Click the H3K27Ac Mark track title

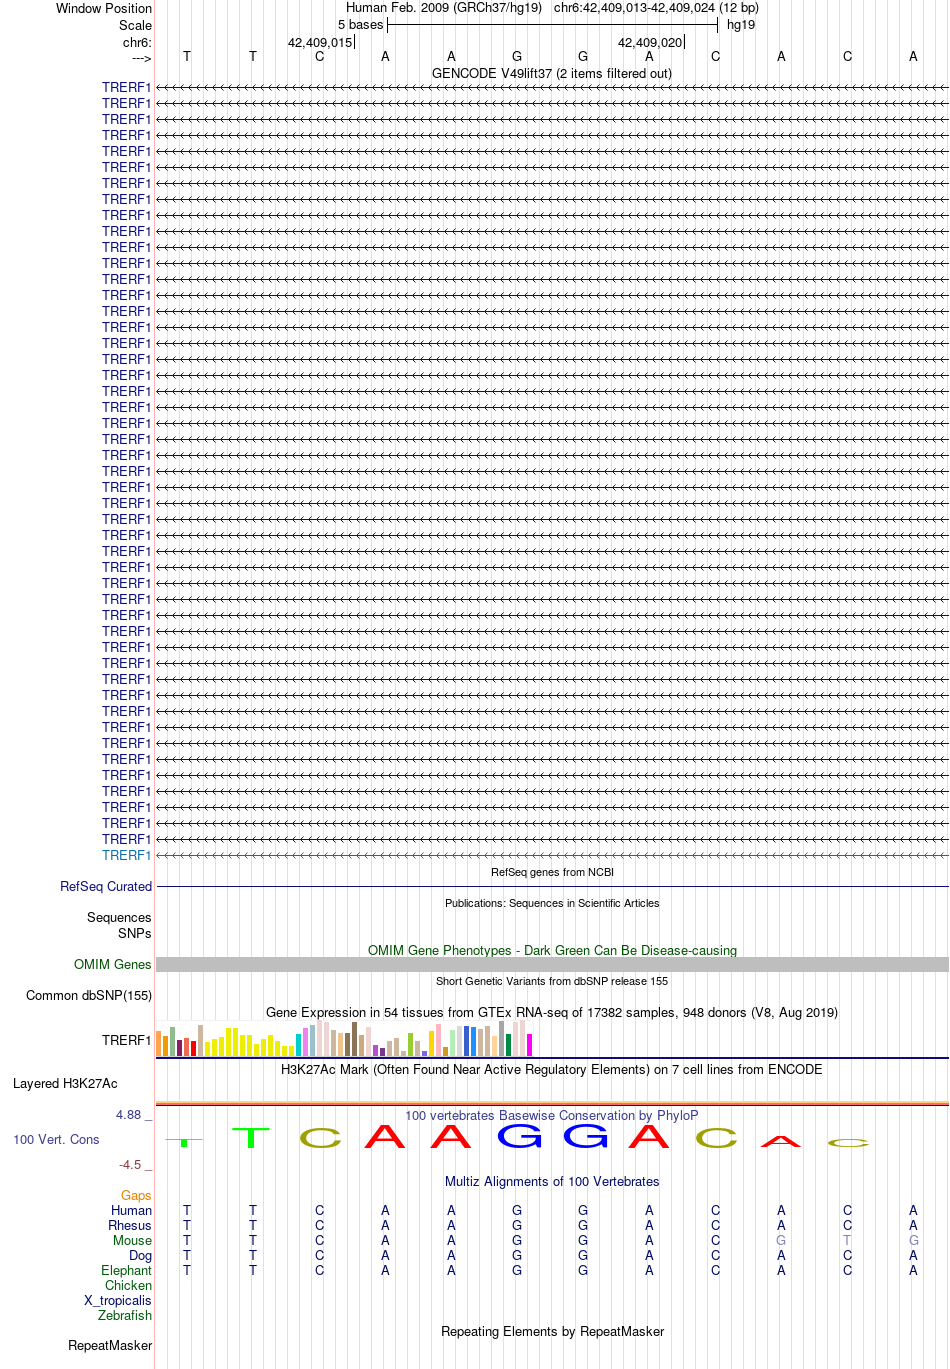(552, 1070)
